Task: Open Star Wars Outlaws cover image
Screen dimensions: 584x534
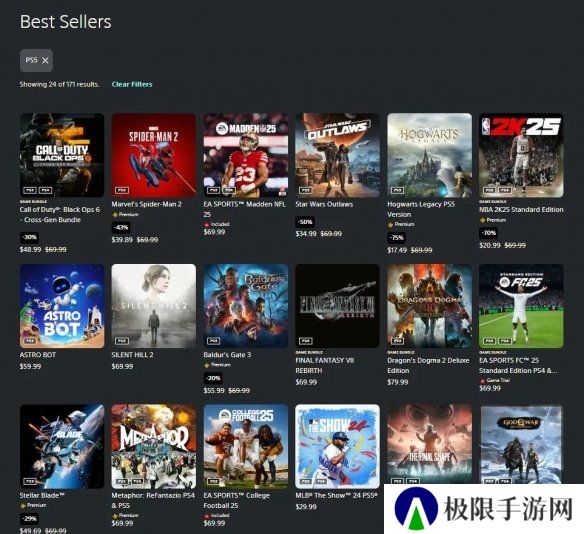Action: [337, 155]
